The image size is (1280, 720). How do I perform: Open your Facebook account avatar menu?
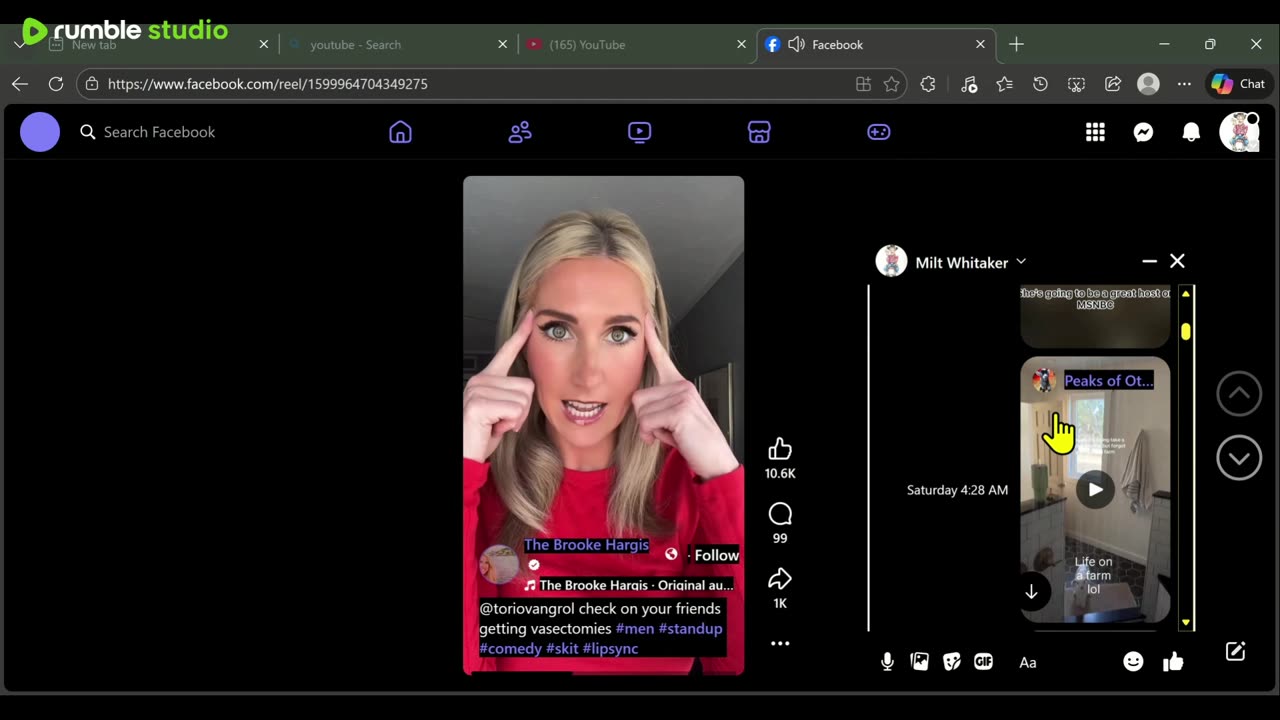click(x=1239, y=132)
